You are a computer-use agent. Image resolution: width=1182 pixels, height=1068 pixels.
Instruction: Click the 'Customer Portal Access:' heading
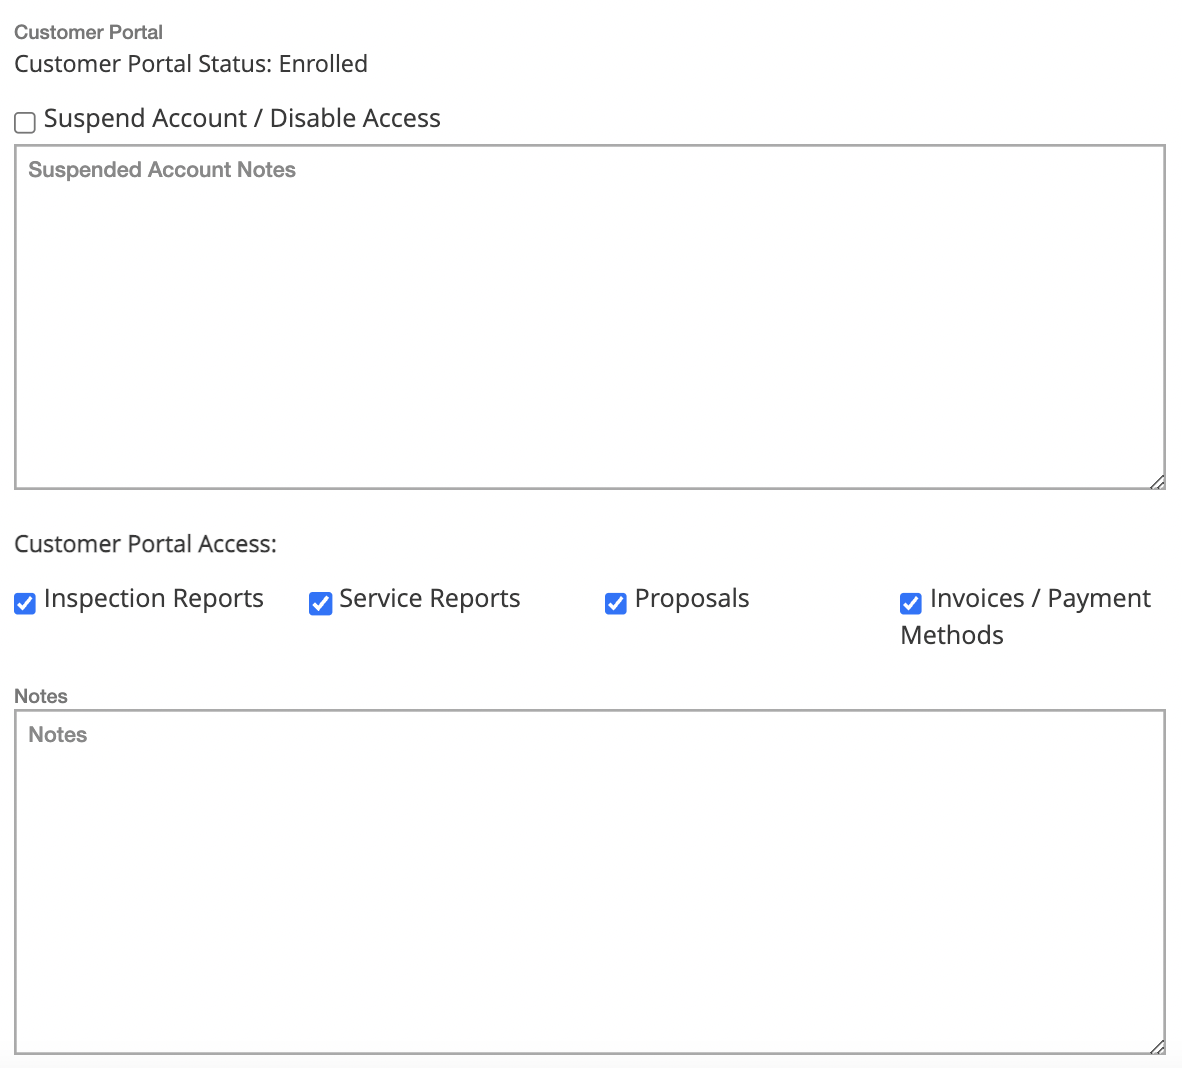click(145, 544)
